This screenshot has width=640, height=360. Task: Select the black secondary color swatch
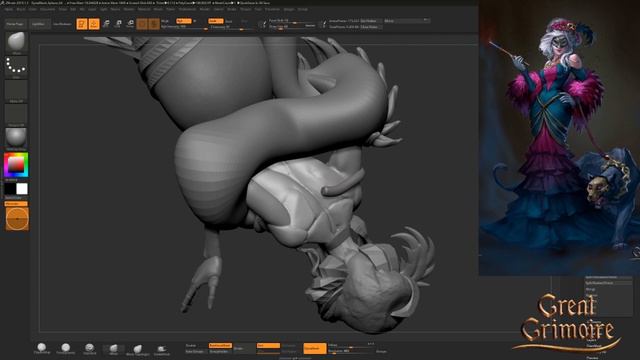[10, 189]
